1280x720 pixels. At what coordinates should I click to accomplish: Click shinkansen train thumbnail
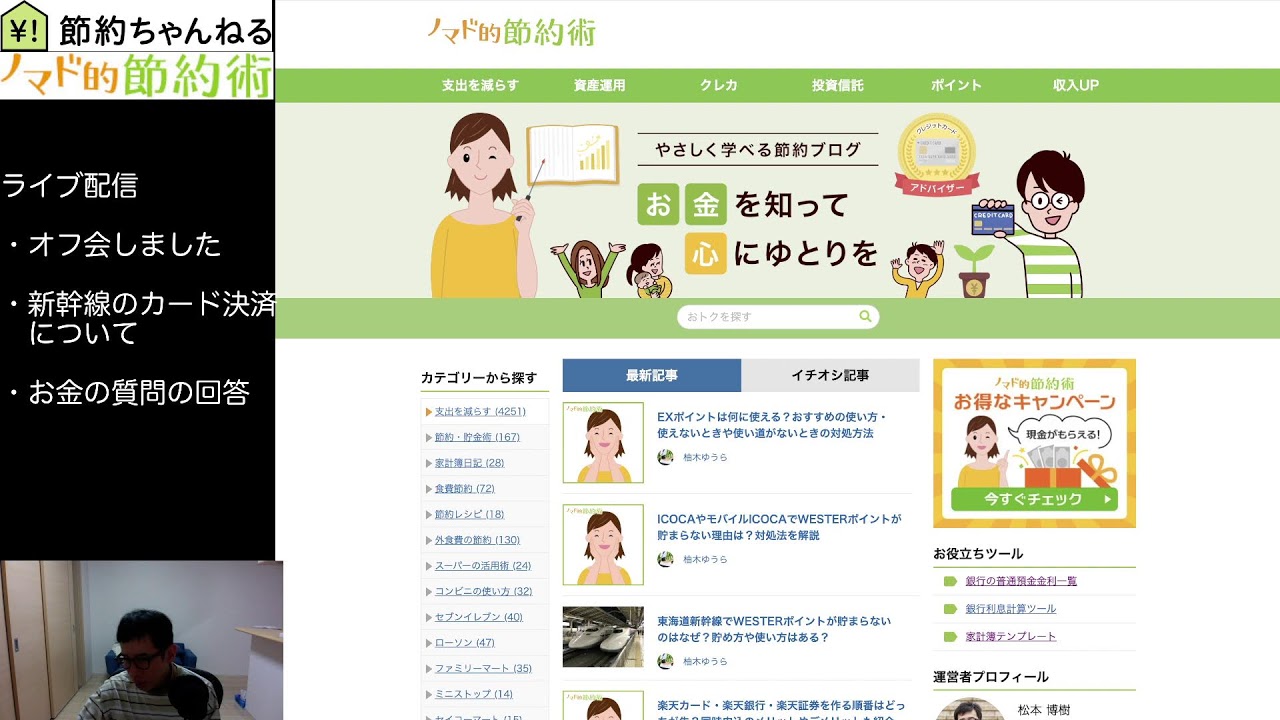click(x=603, y=637)
